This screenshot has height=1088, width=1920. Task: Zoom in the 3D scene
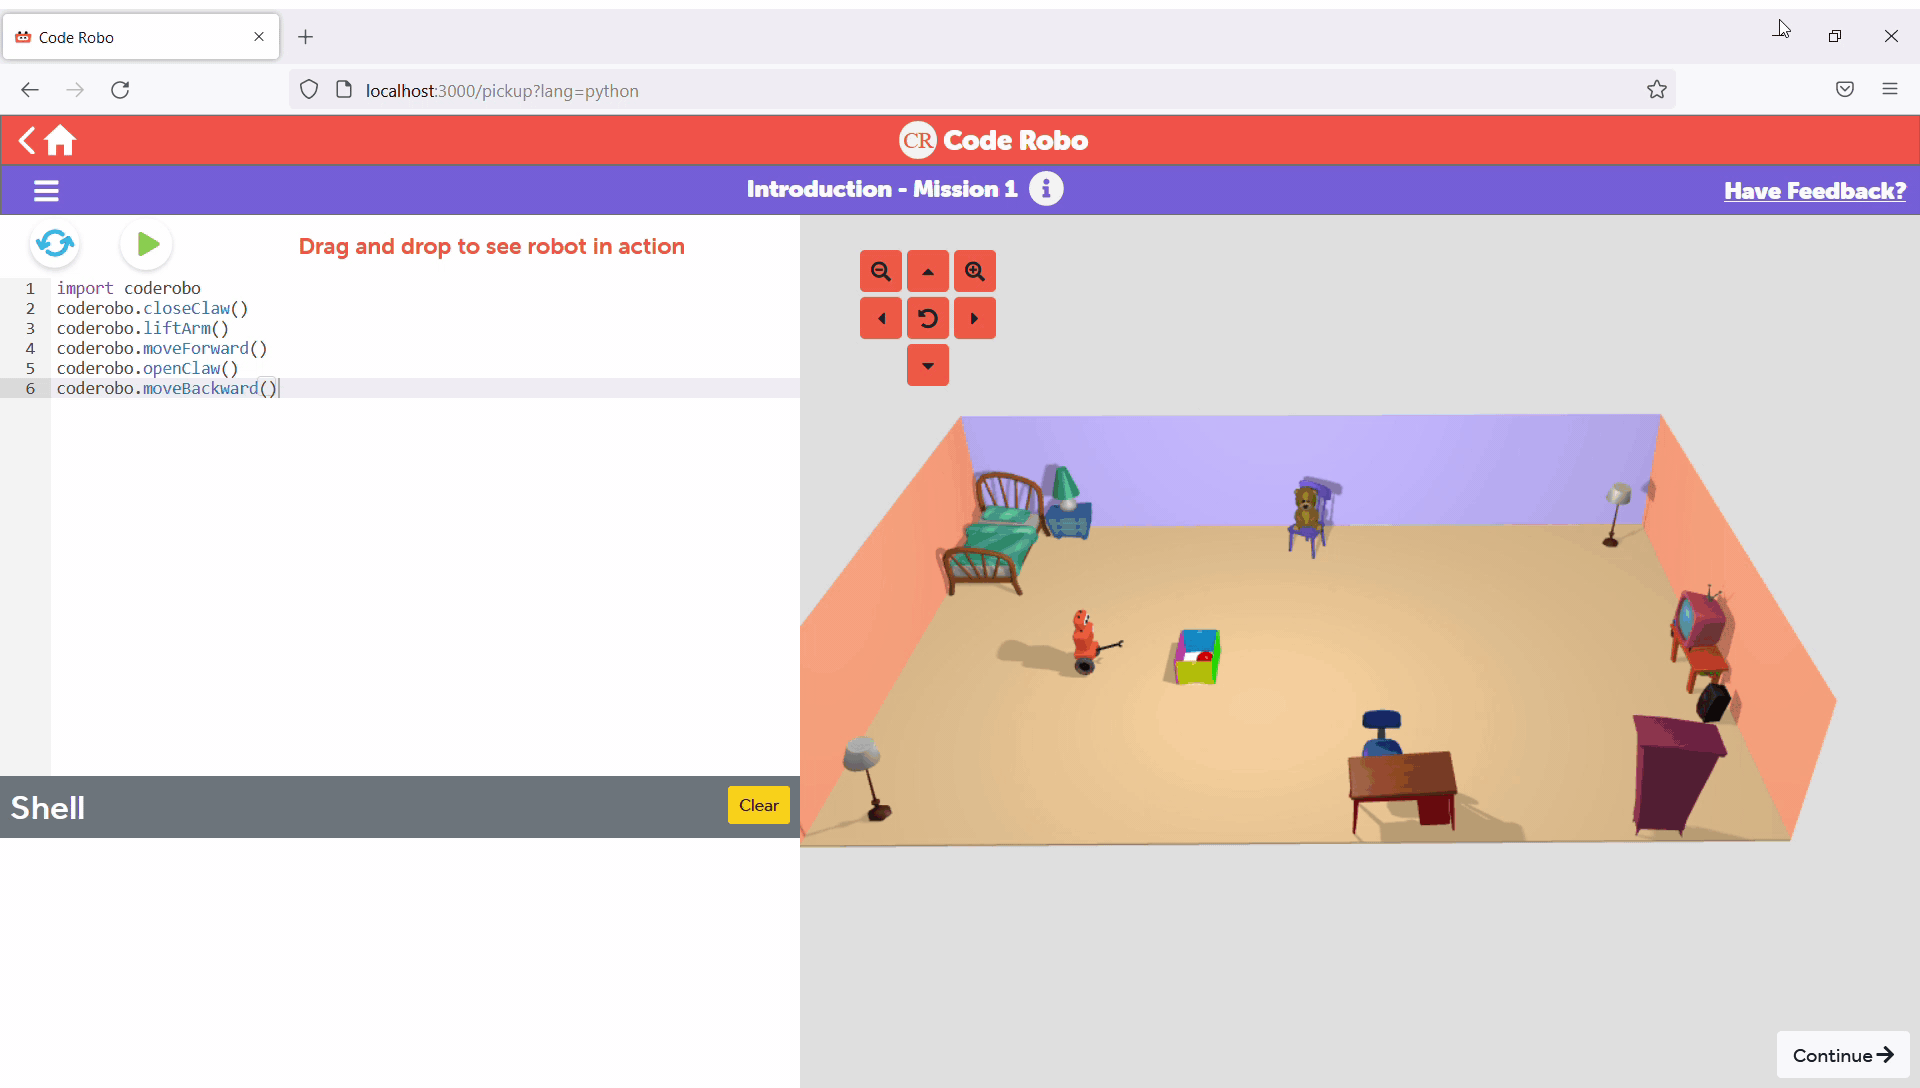point(975,271)
